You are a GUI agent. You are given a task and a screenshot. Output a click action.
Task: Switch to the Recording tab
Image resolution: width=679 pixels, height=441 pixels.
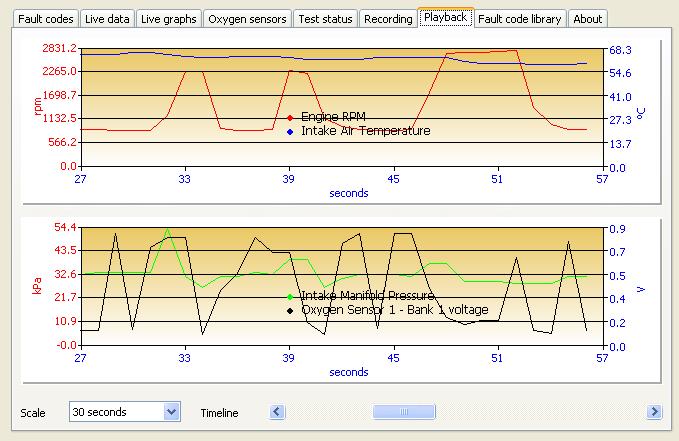pos(388,19)
